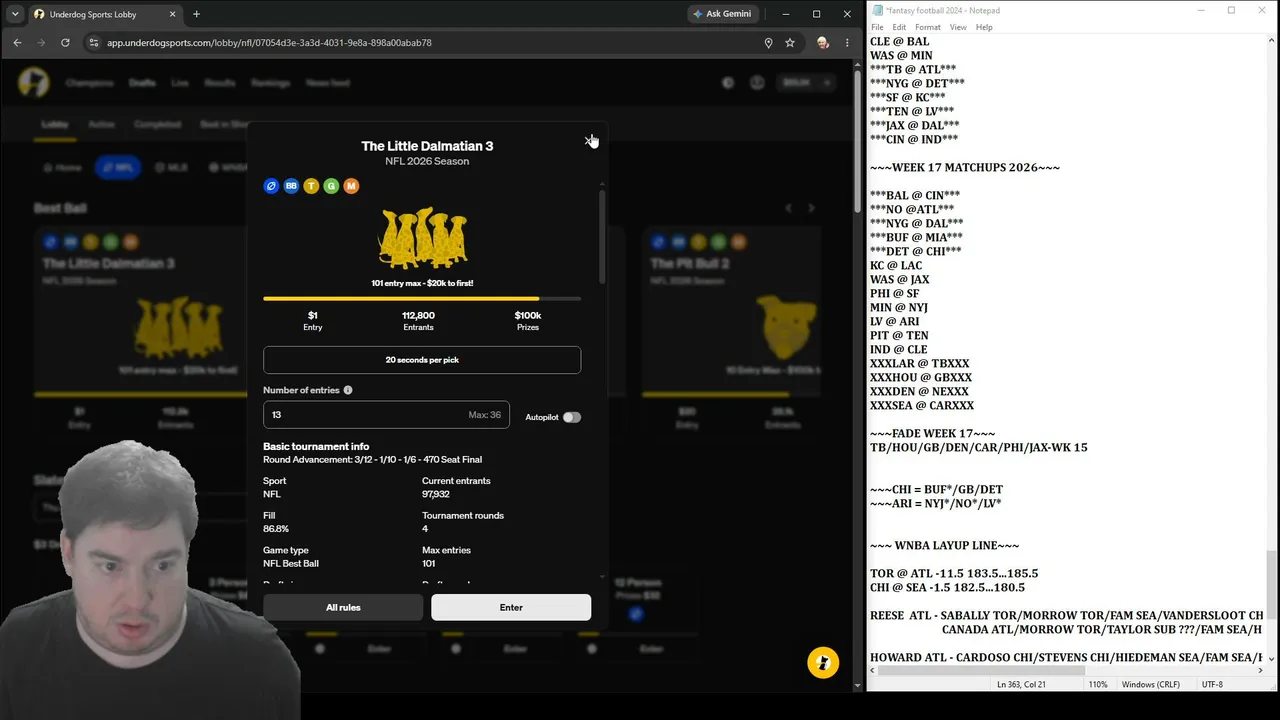Open All rules for the tournament
Viewport: 1280px width, 720px height.
343,607
